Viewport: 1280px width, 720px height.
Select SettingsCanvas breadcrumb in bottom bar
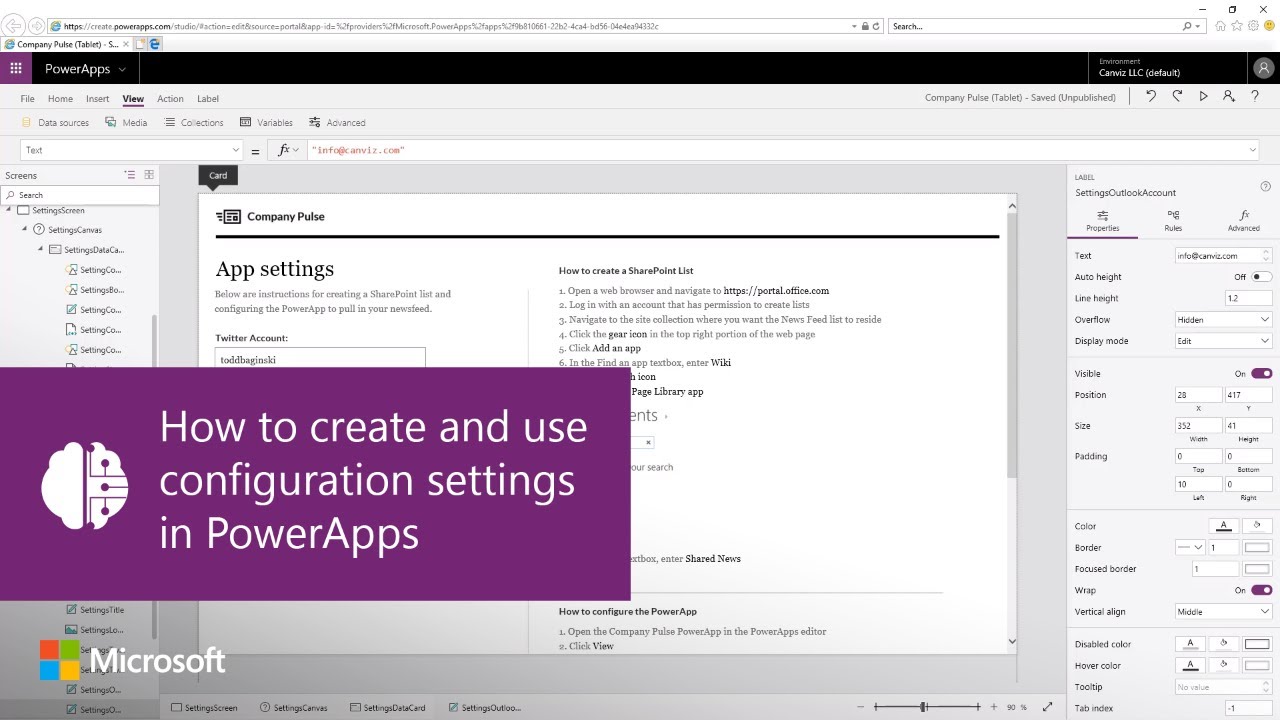tap(293, 708)
